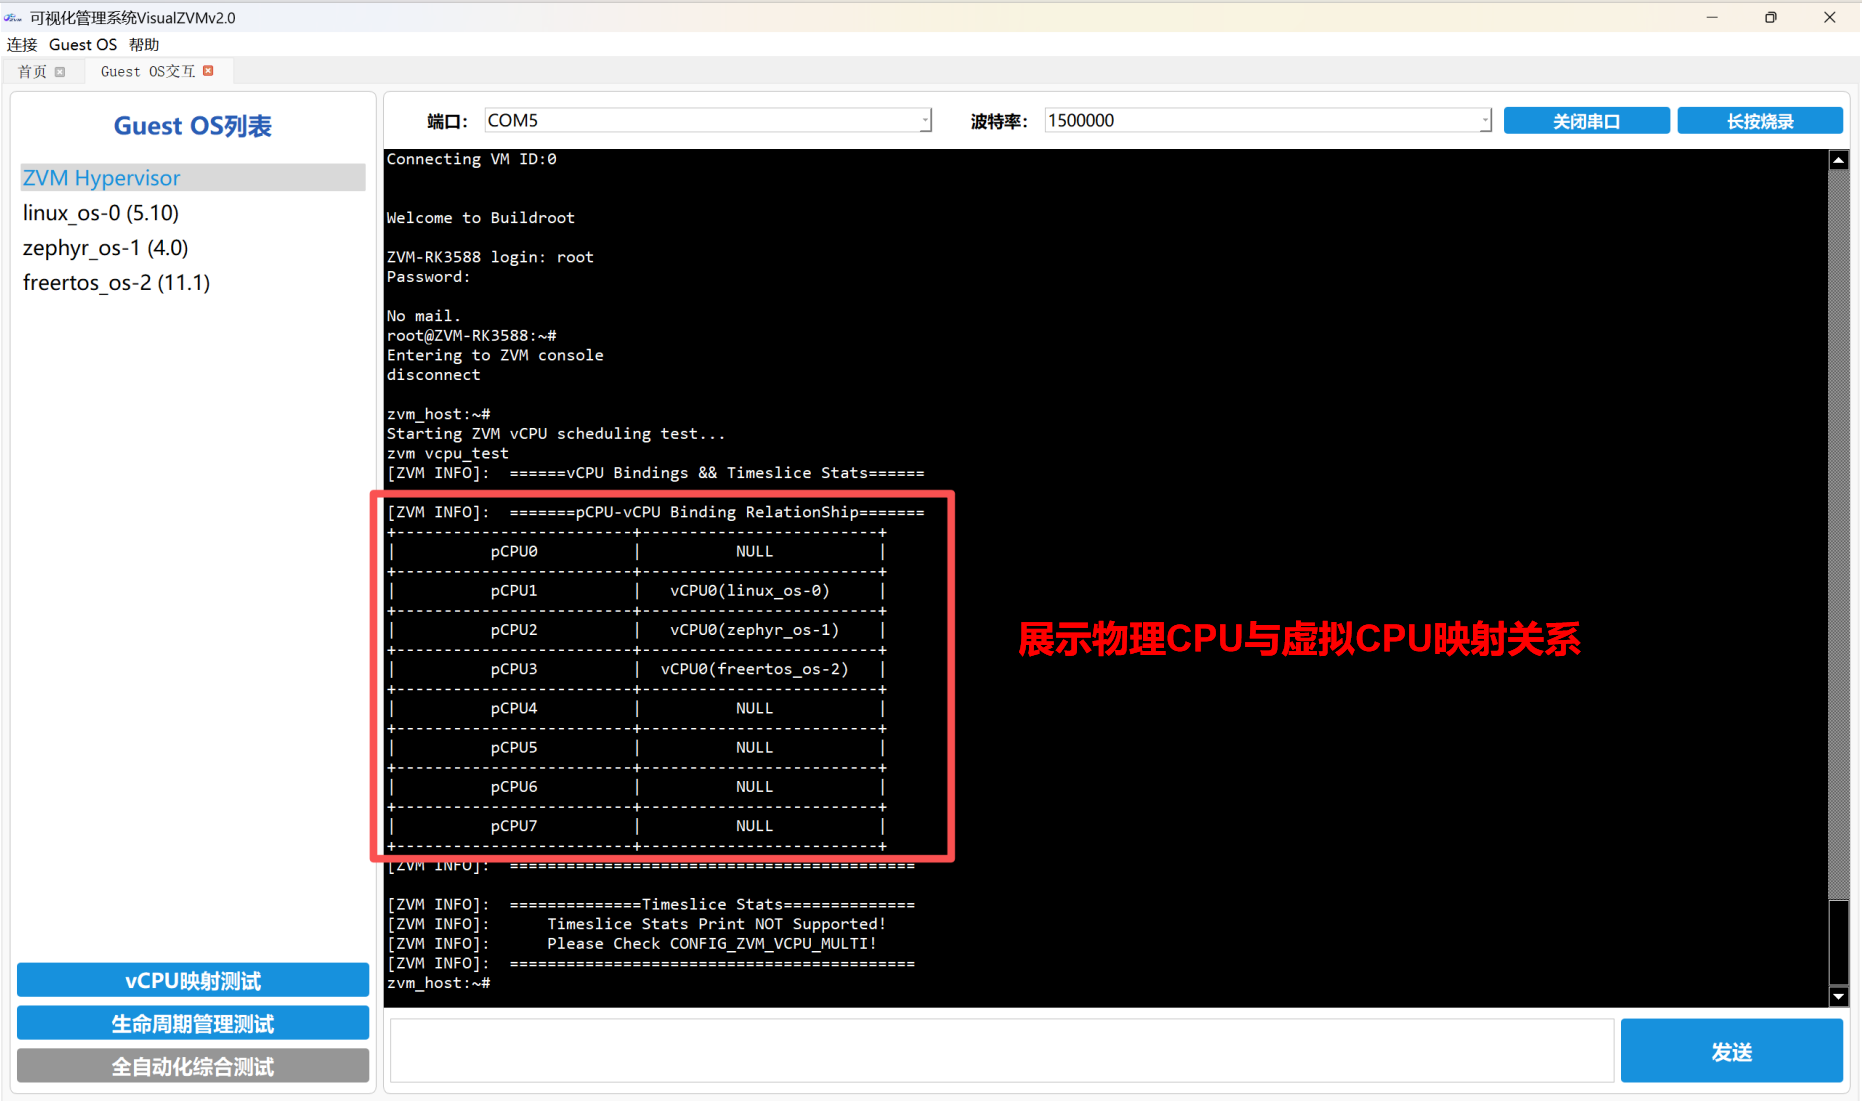Viewport: 1862px width, 1101px height.
Task: Start the 生命周期管理测试 test
Action: (x=193, y=1023)
